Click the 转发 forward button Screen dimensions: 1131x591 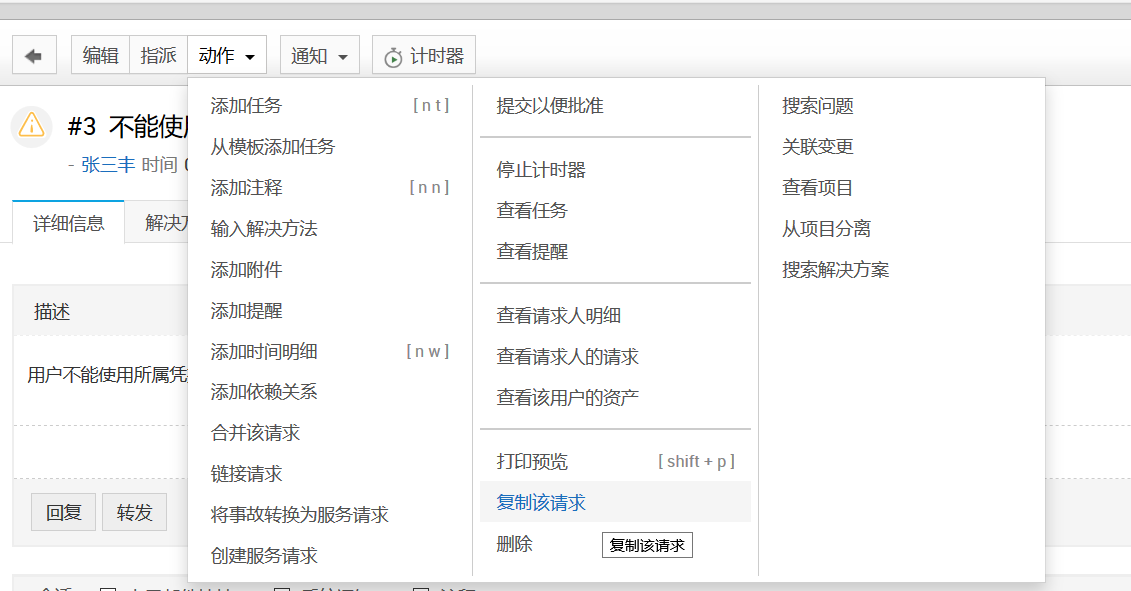click(134, 512)
